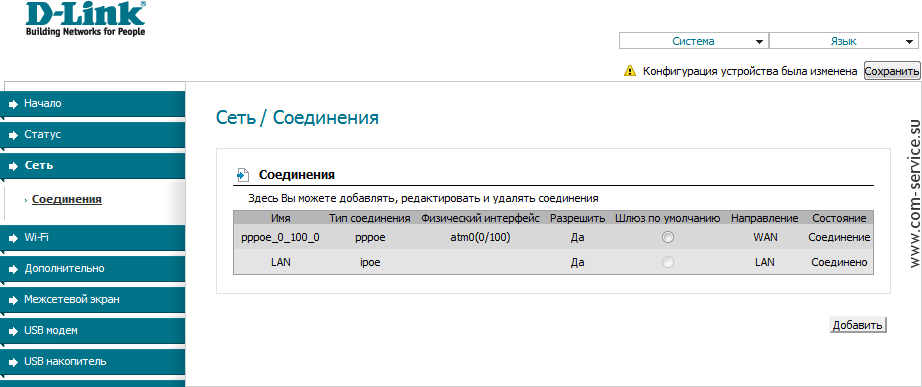The width and height of the screenshot is (922, 387).
Task: Open the LAN connection row
Action: pyautogui.click(x=553, y=263)
